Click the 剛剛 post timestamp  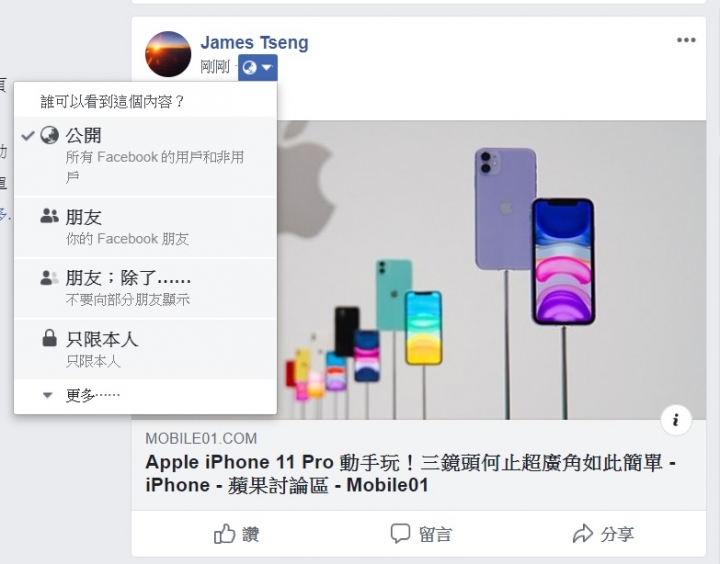point(215,68)
